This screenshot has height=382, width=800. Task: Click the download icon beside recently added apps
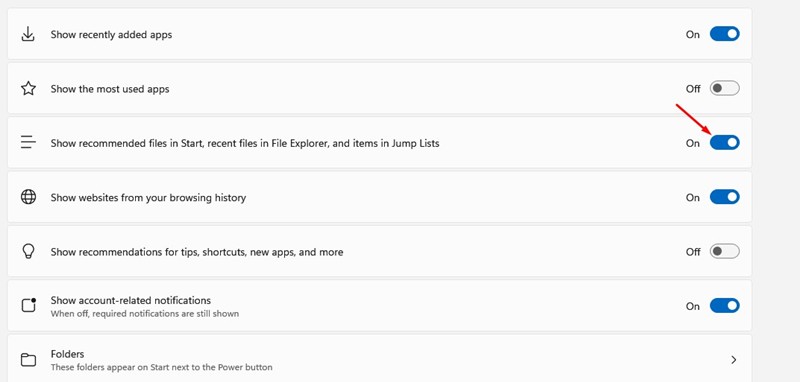tap(28, 34)
